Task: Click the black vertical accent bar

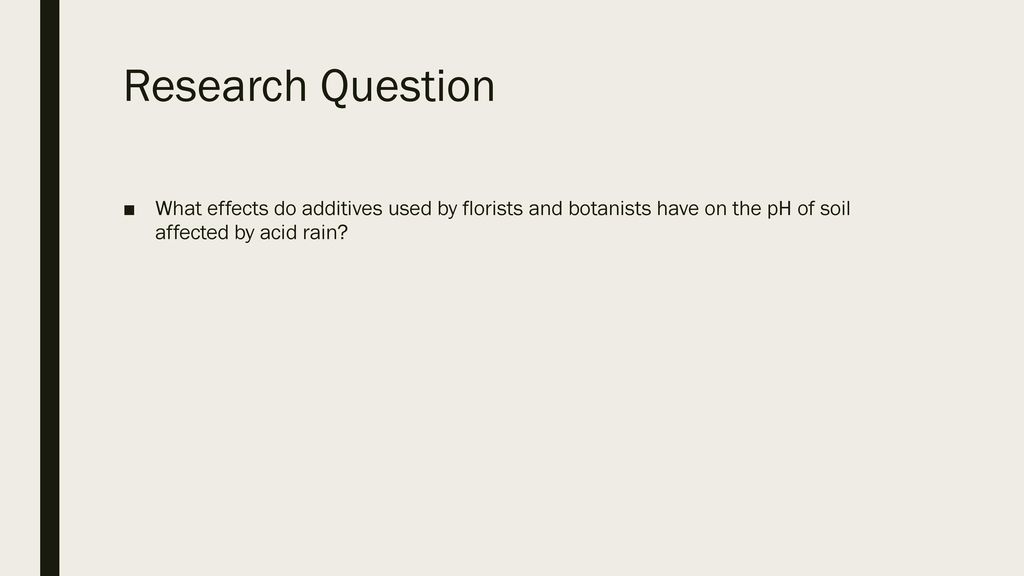Action: [x=50, y=288]
